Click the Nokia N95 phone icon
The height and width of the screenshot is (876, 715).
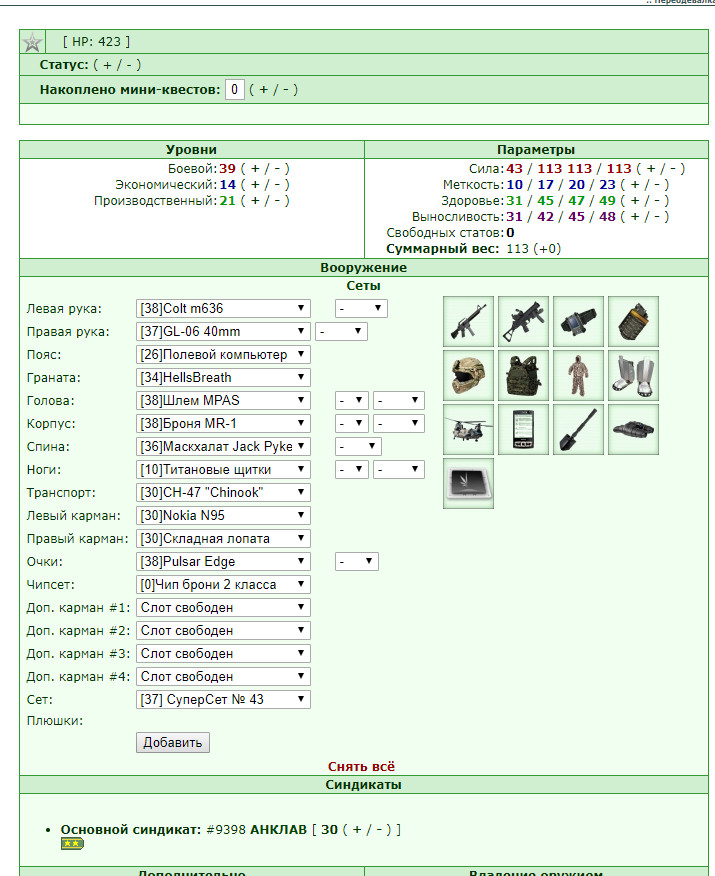[523, 430]
